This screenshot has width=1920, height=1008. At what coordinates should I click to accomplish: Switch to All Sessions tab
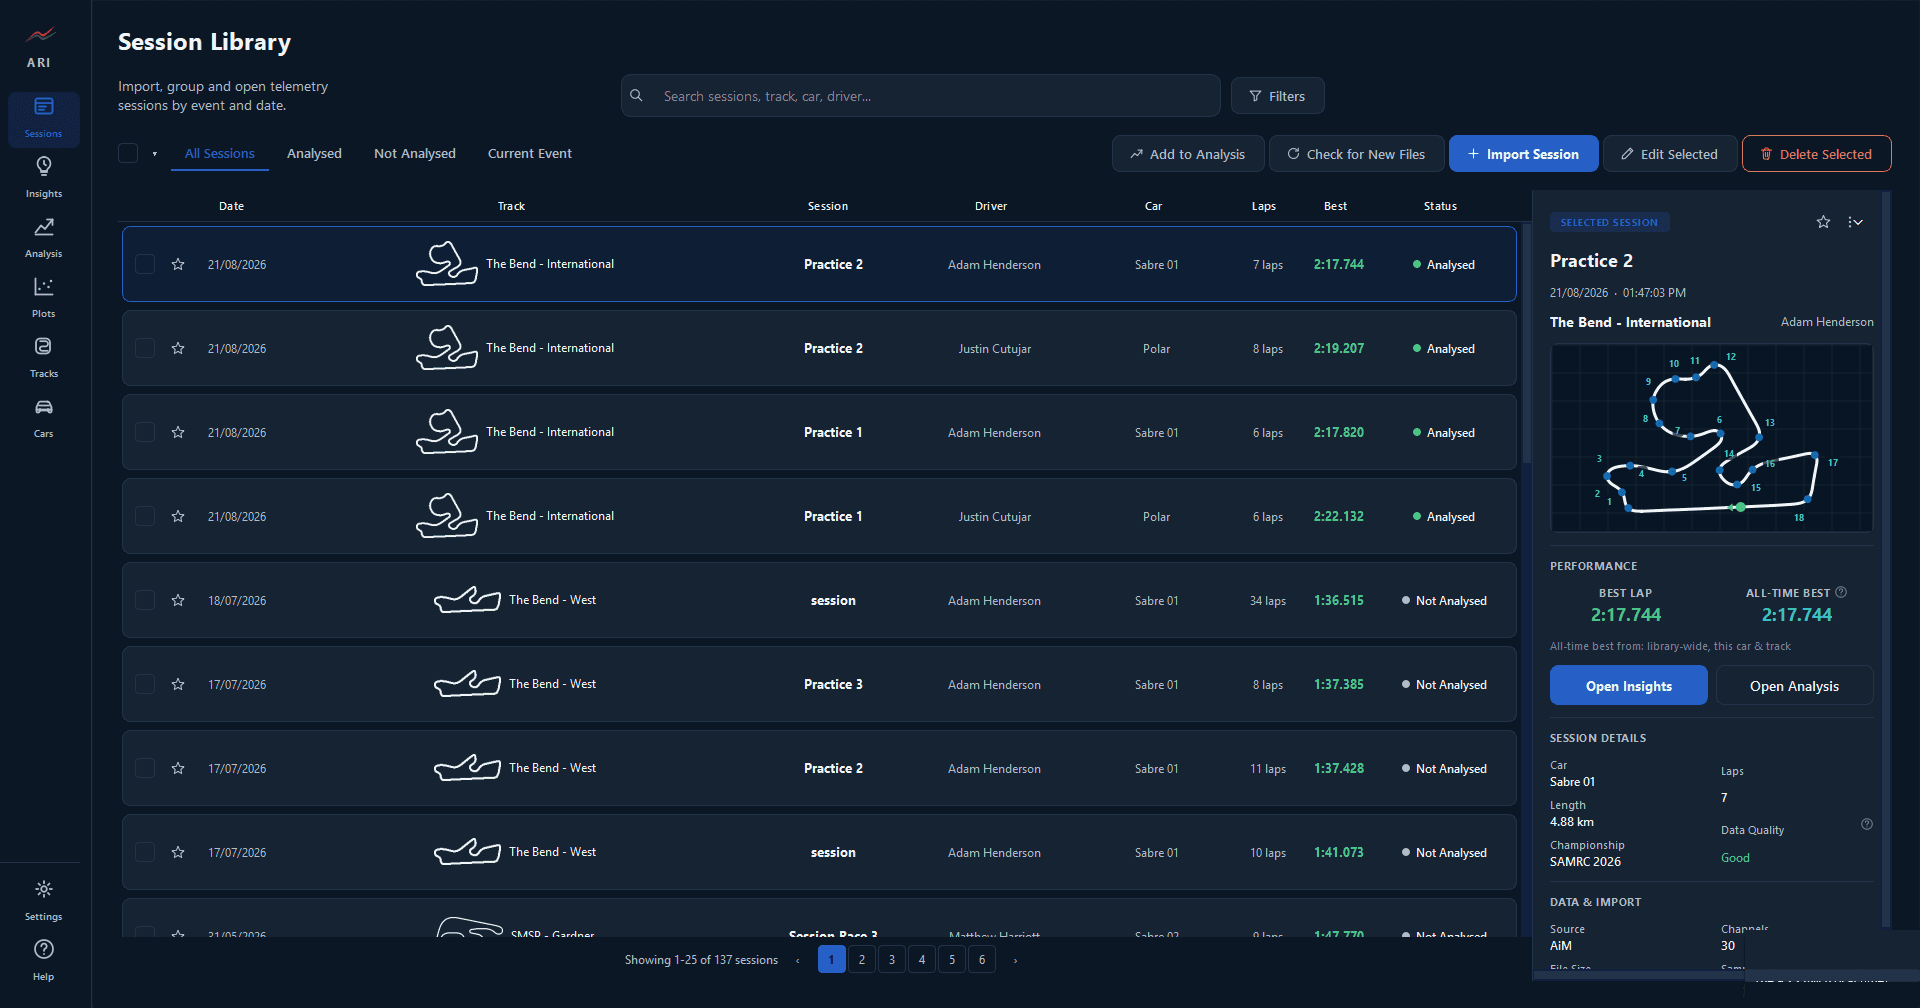220,153
